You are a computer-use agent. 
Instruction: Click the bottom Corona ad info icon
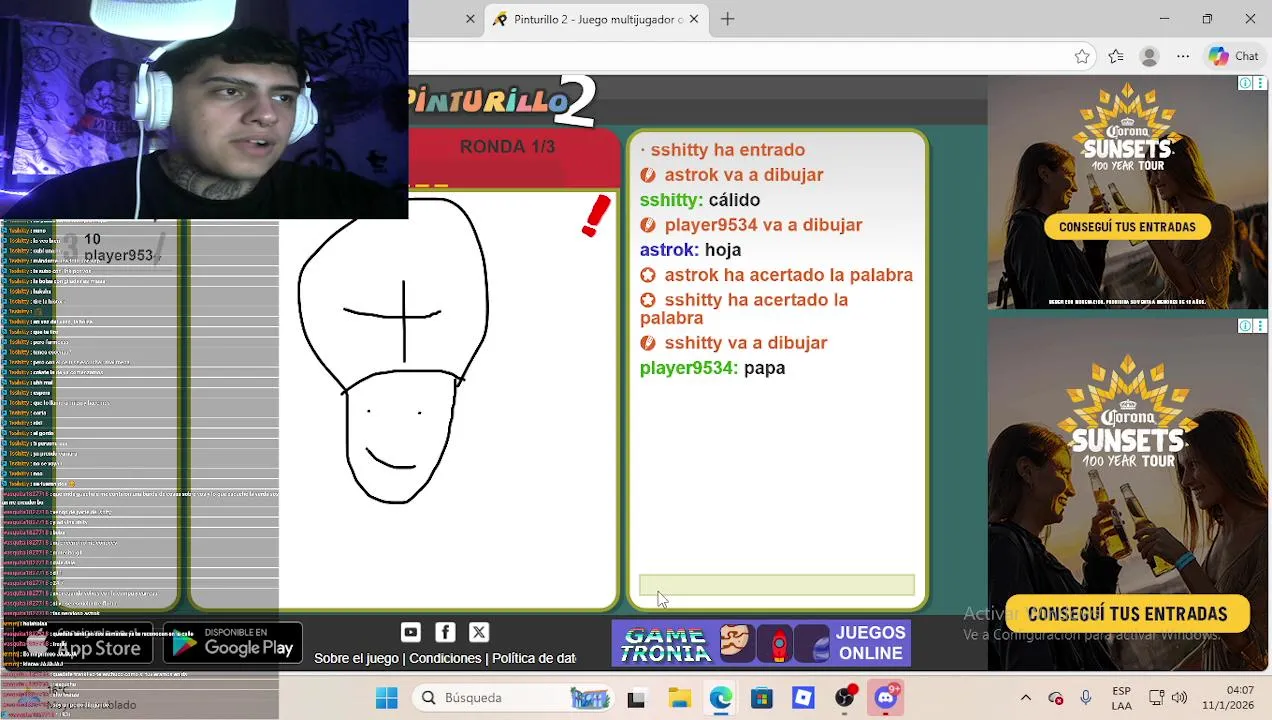[x=1245, y=326]
